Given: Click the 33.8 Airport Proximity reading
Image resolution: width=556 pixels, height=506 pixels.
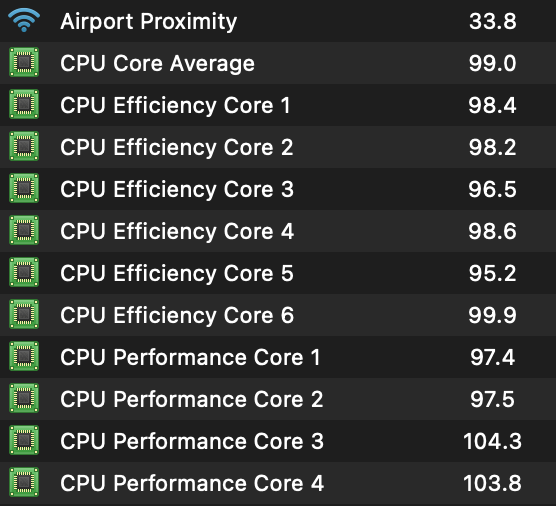Looking at the screenshot, I should click(x=493, y=21).
